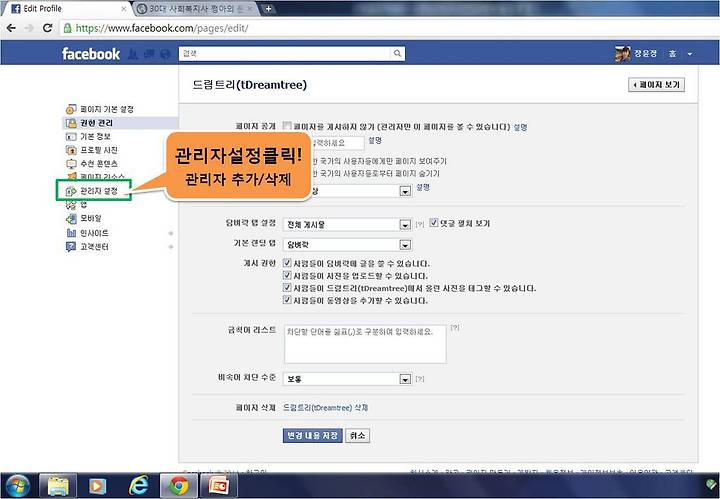Open 인사이트 via its chart icon
This screenshot has height=499, width=720.
coord(71,233)
